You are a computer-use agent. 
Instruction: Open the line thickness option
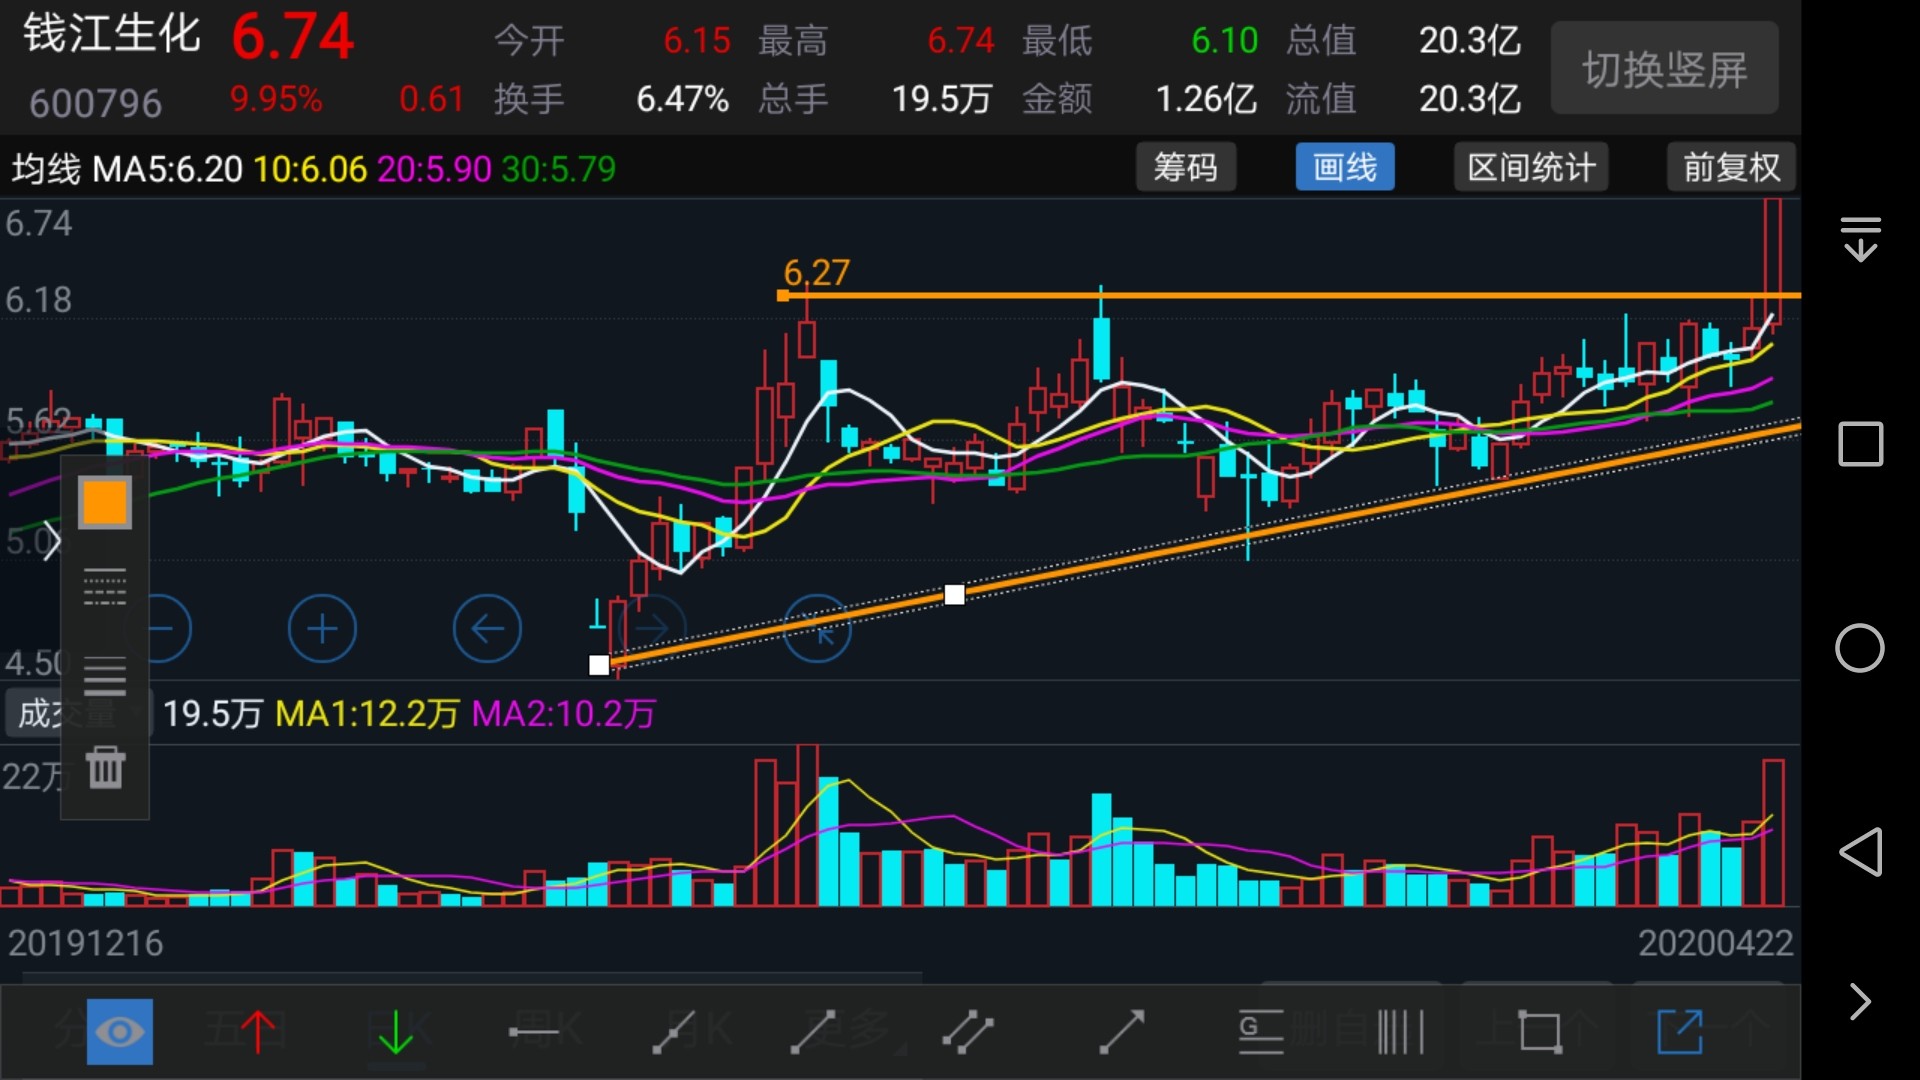[x=105, y=676]
